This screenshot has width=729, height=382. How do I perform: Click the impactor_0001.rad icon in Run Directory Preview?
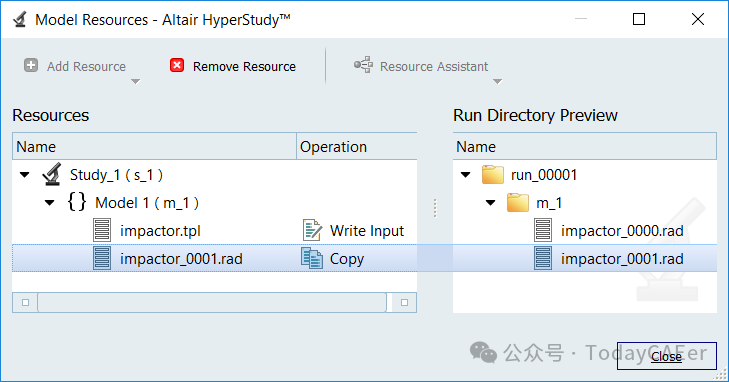coord(543,258)
